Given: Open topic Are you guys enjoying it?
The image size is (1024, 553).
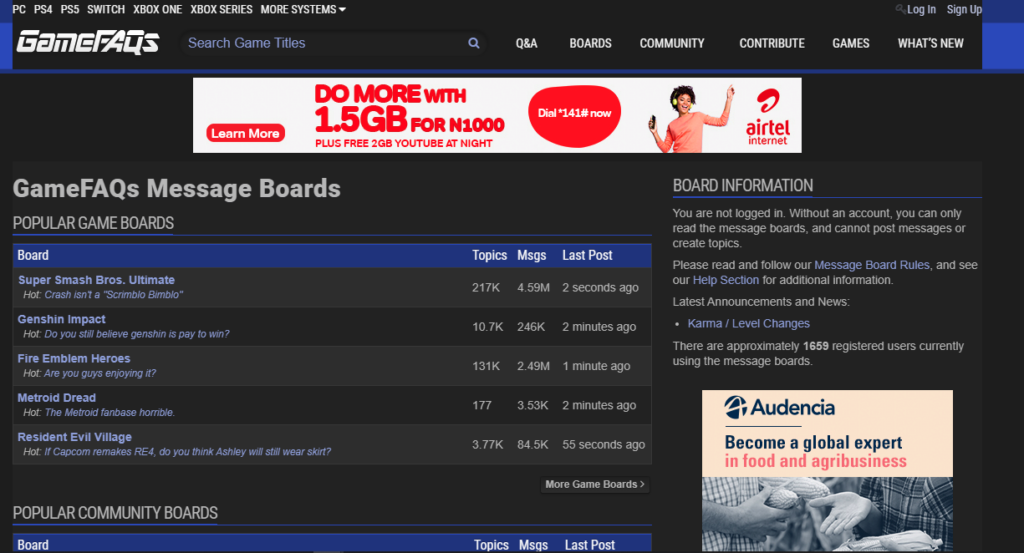Looking at the screenshot, I should pyautogui.click(x=100, y=373).
